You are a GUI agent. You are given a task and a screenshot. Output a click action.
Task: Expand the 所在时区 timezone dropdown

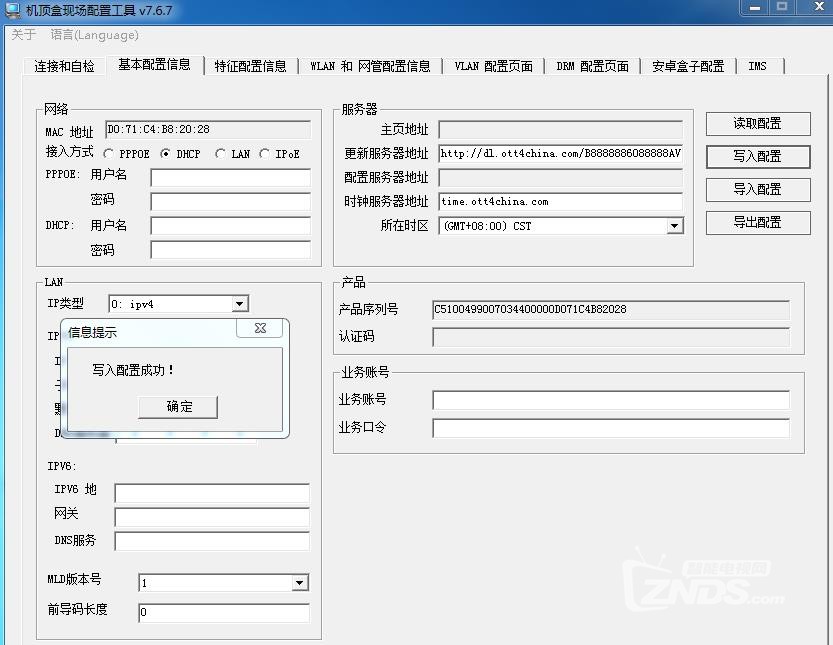click(674, 226)
